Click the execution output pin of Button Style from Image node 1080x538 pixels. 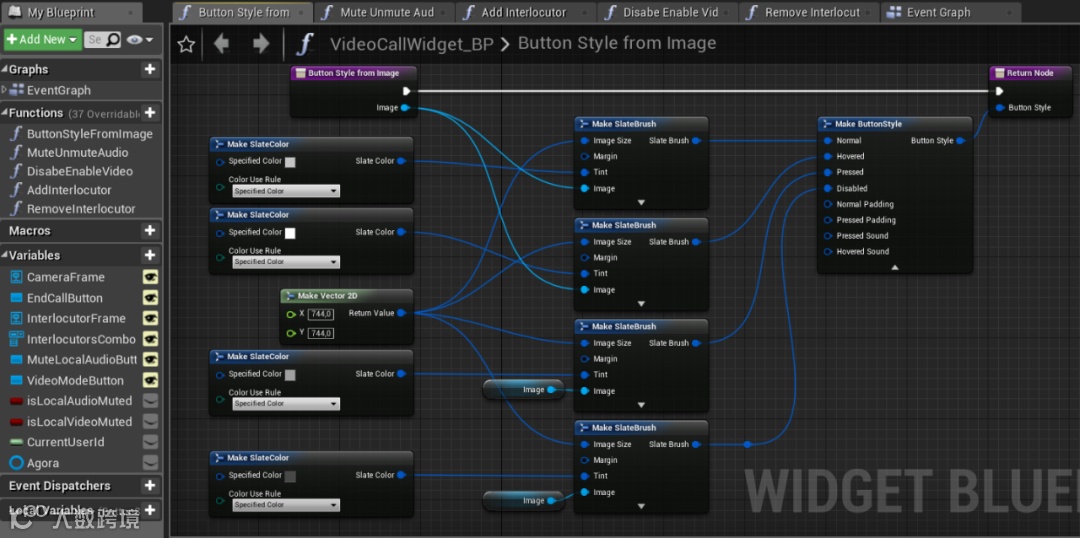406,91
